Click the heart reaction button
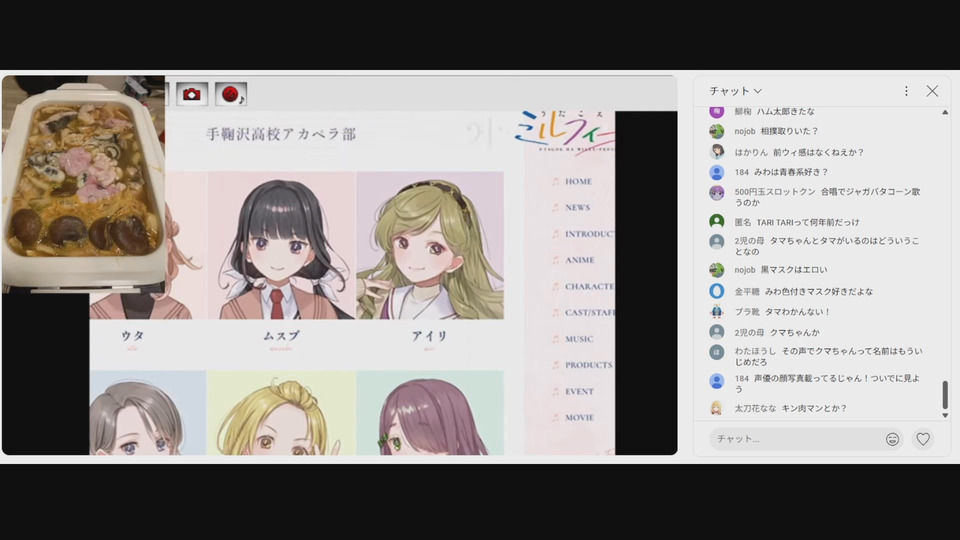Viewport: 960px width, 540px height. click(x=923, y=439)
